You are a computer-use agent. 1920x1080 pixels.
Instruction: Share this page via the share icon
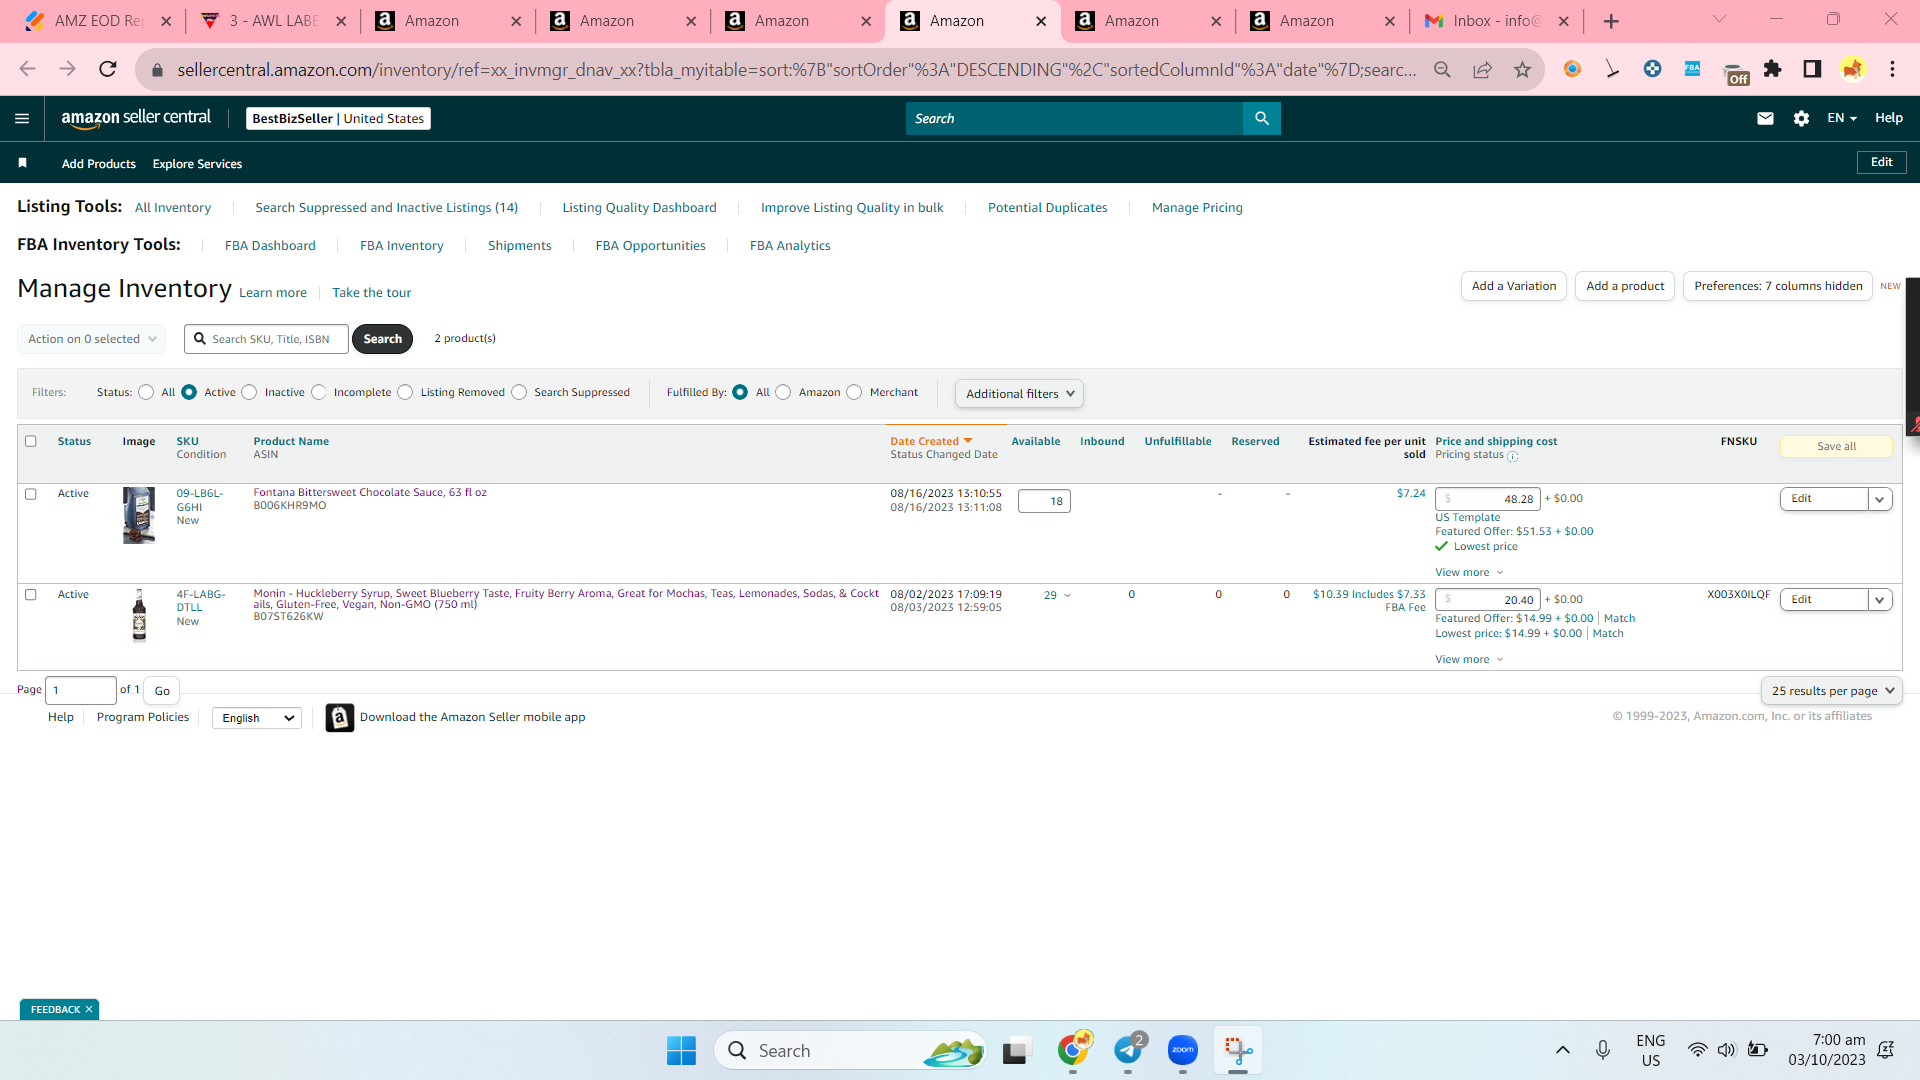(x=1482, y=69)
